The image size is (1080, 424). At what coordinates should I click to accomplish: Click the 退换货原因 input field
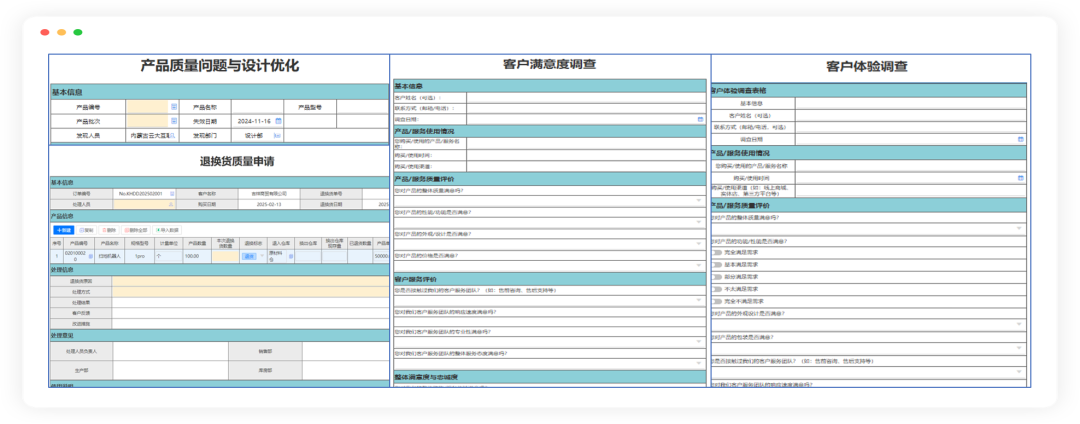(x=250, y=281)
